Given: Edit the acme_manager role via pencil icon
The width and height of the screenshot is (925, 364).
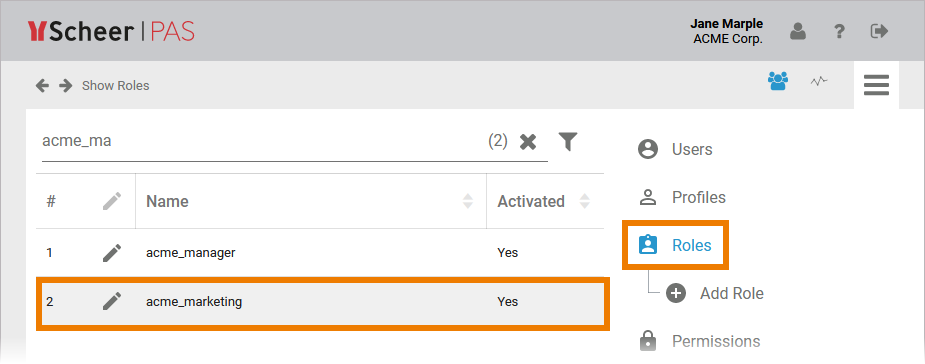Looking at the screenshot, I should tap(111, 252).
